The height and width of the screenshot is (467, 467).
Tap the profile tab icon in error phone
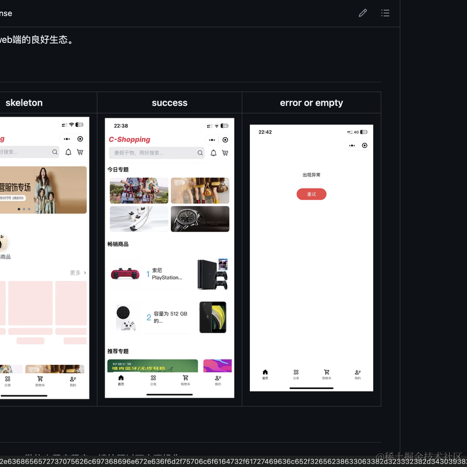click(358, 372)
